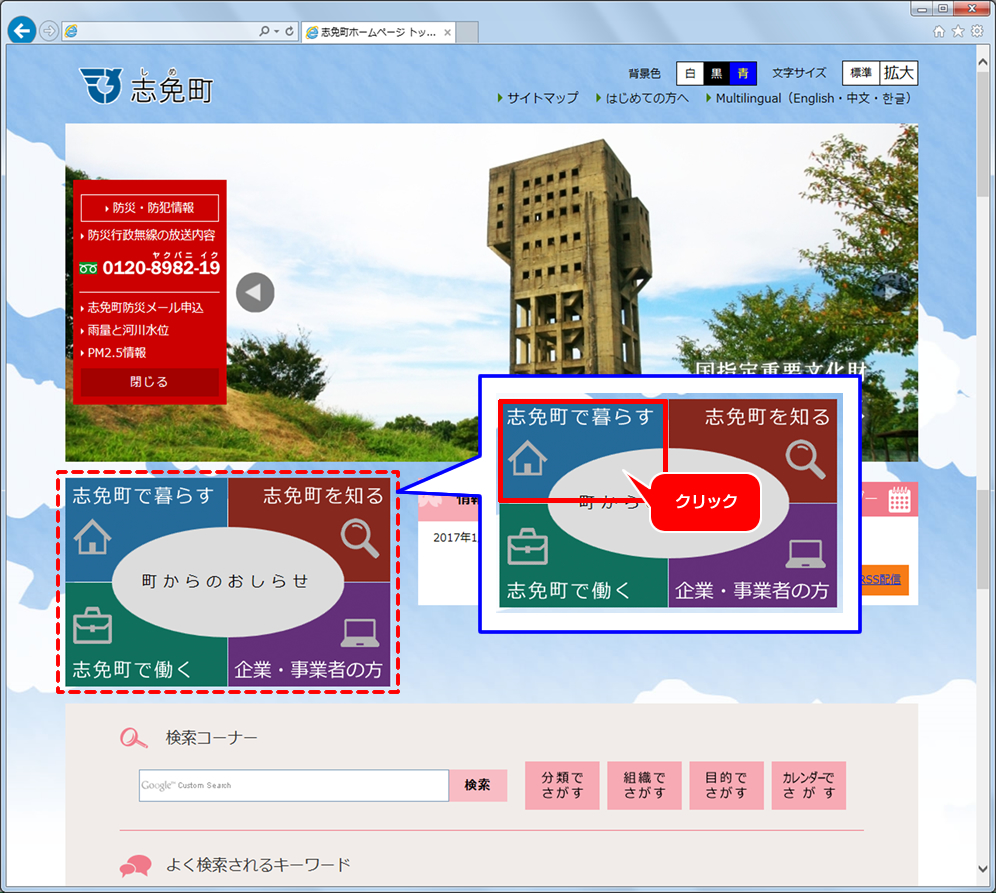The height and width of the screenshot is (893, 996).
Task: Click the browser back arrow button
Action: (22, 30)
